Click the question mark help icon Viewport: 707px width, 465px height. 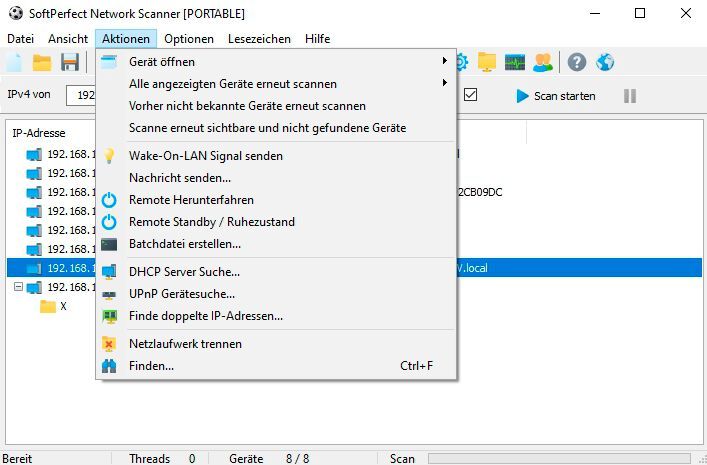tap(577, 62)
